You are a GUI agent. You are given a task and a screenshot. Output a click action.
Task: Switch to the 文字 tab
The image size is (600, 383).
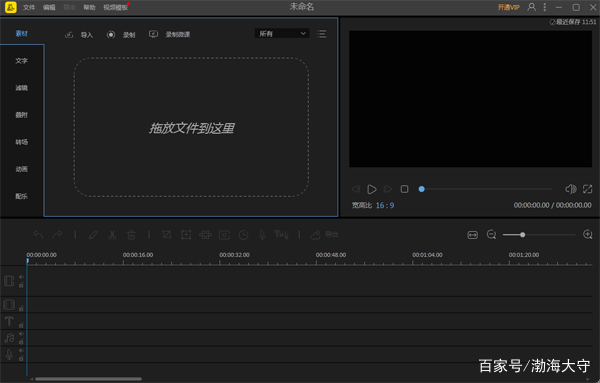pyautogui.click(x=21, y=61)
